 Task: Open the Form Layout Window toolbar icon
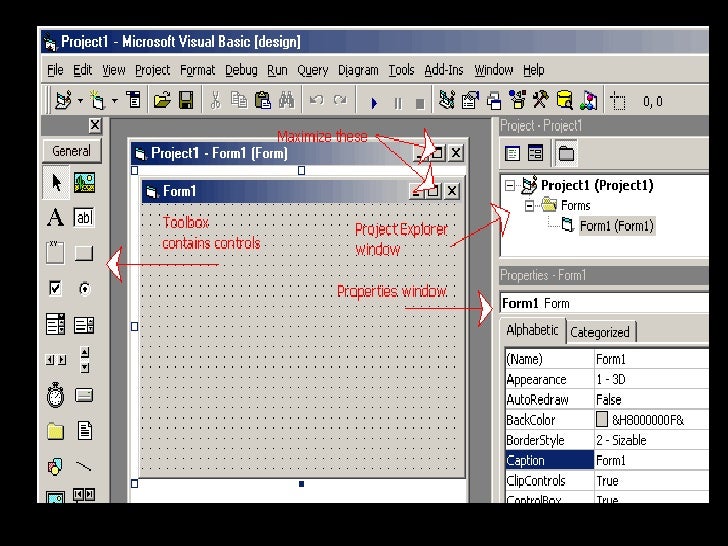pyautogui.click(x=494, y=101)
